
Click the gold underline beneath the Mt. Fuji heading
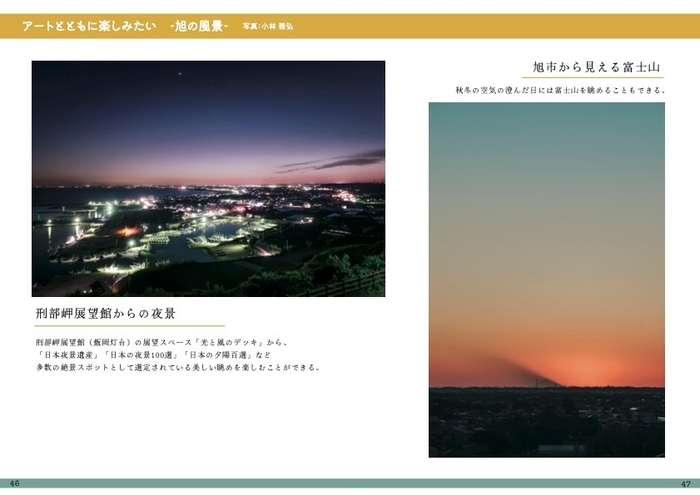pos(593,78)
